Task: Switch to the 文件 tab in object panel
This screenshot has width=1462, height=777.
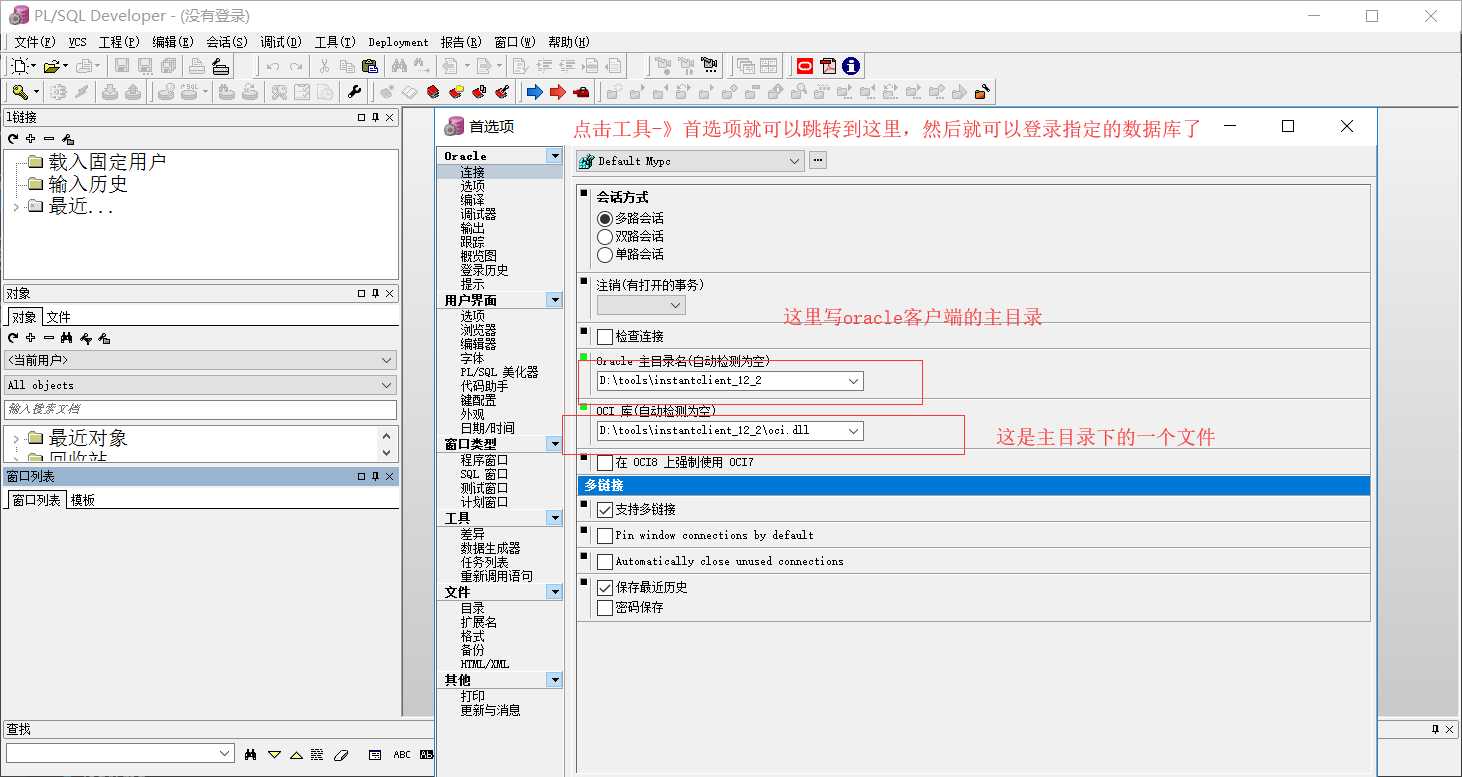Action: point(58,317)
